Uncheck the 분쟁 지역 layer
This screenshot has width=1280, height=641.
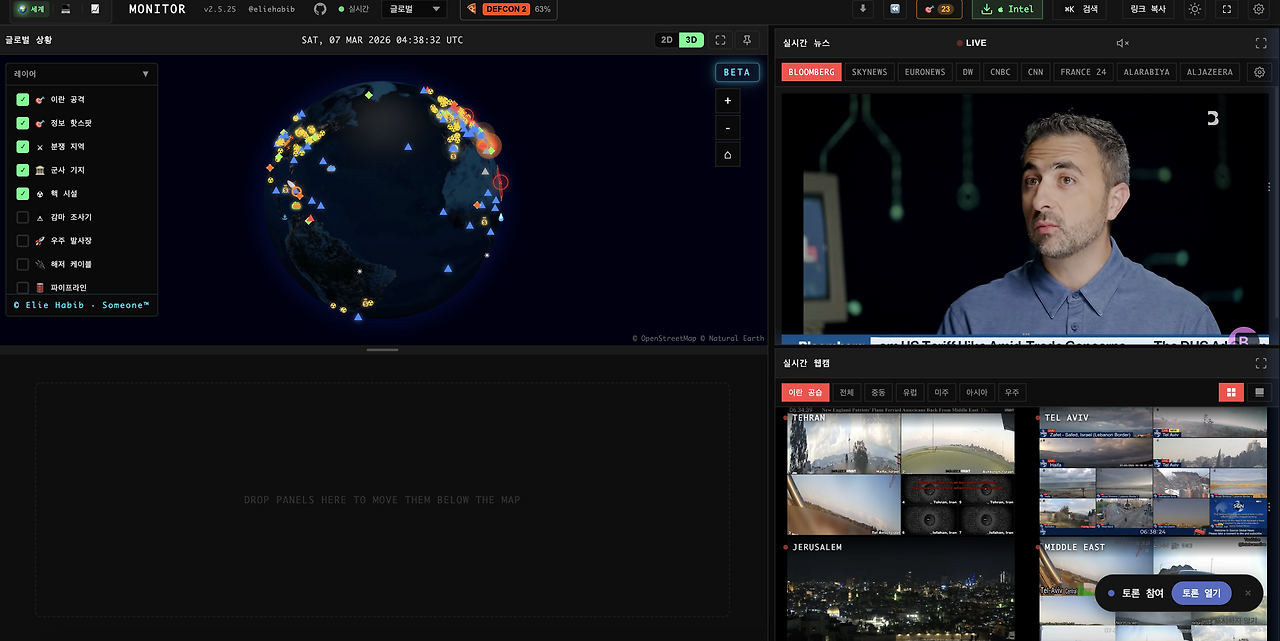(x=23, y=147)
